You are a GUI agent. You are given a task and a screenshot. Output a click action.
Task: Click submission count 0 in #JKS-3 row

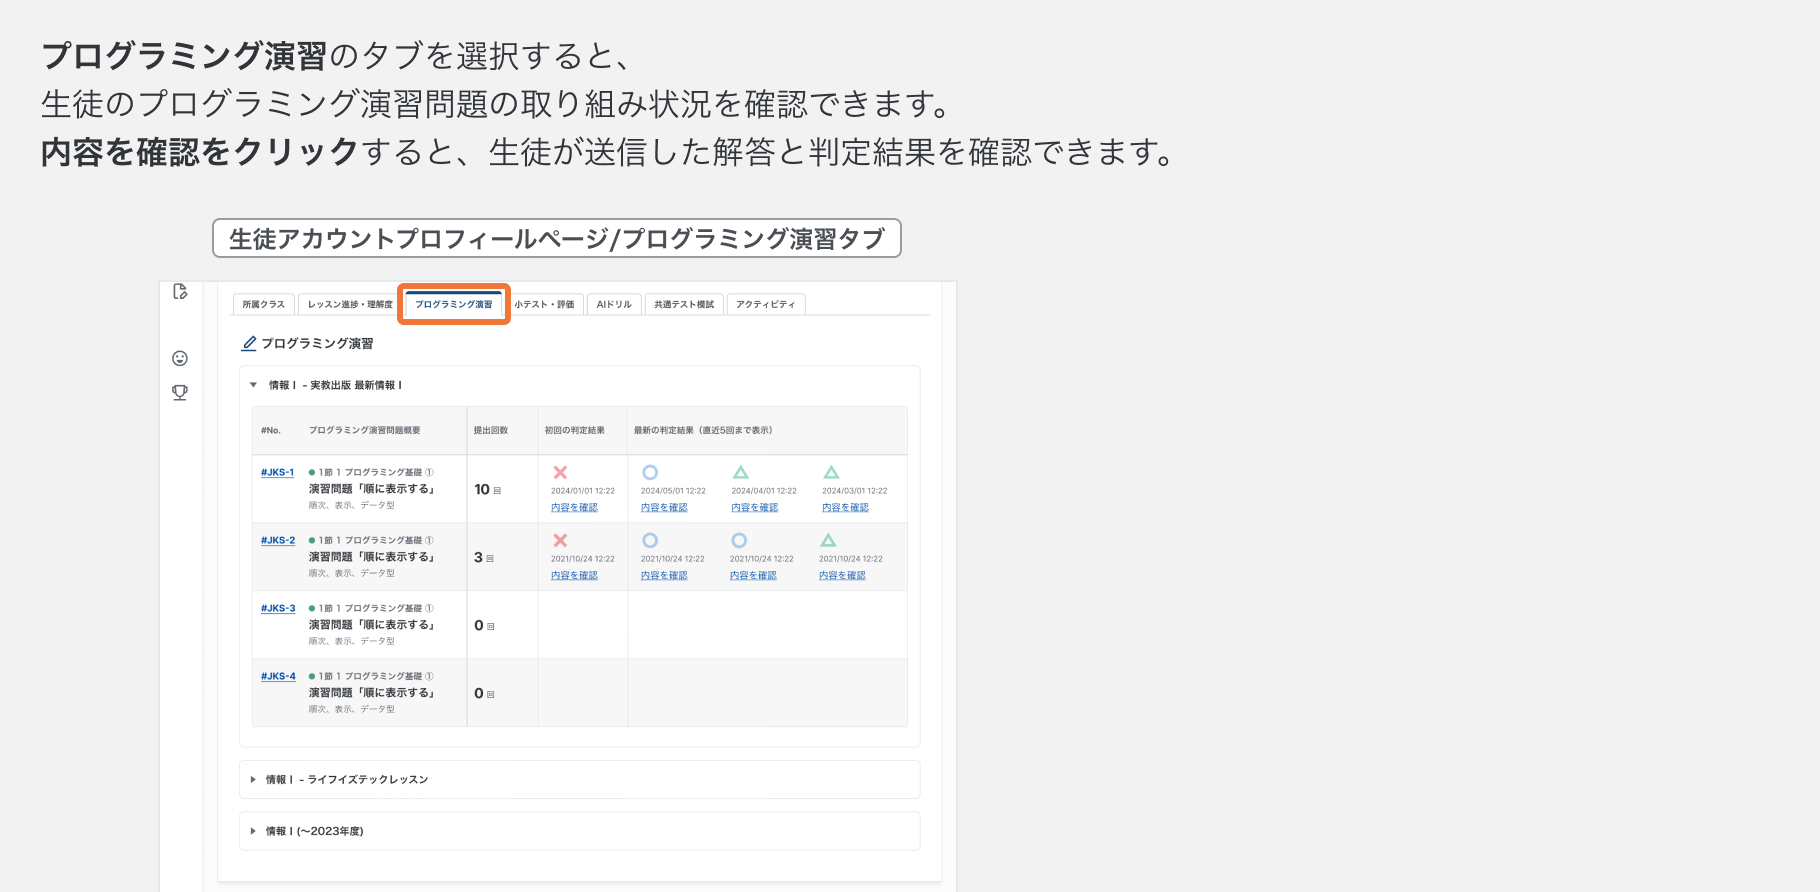tap(479, 625)
